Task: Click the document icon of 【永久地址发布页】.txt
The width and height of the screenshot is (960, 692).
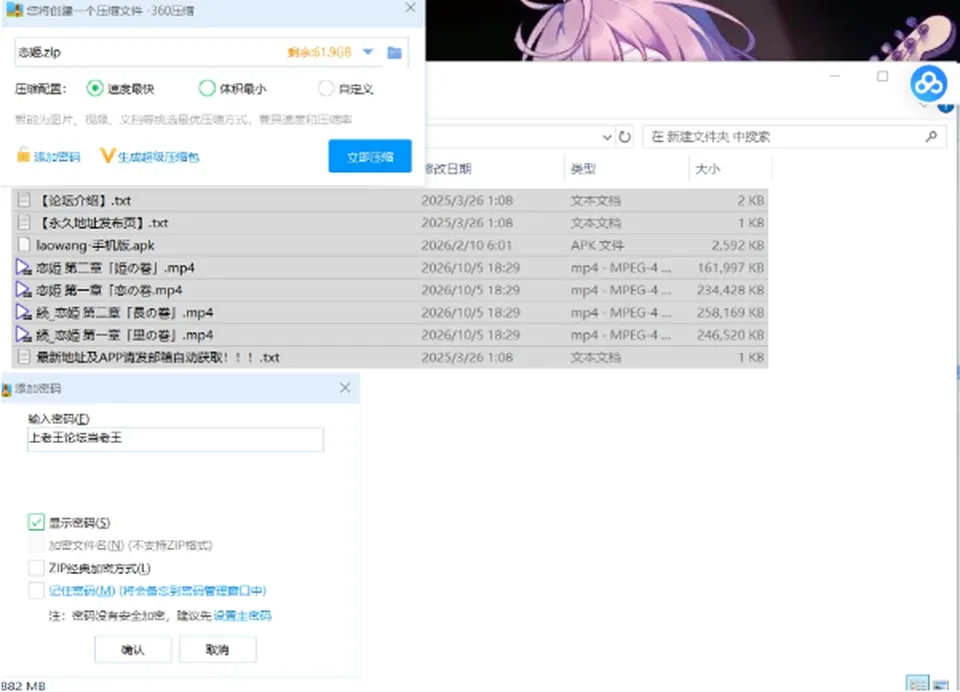Action: click(x=24, y=222)
